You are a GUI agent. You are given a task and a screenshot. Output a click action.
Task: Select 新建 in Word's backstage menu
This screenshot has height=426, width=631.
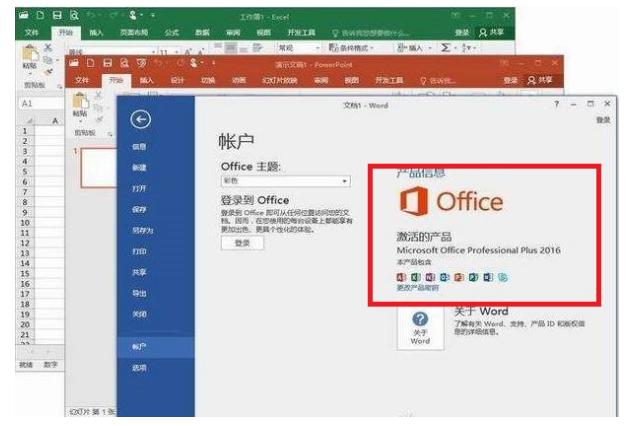(139, 168)
